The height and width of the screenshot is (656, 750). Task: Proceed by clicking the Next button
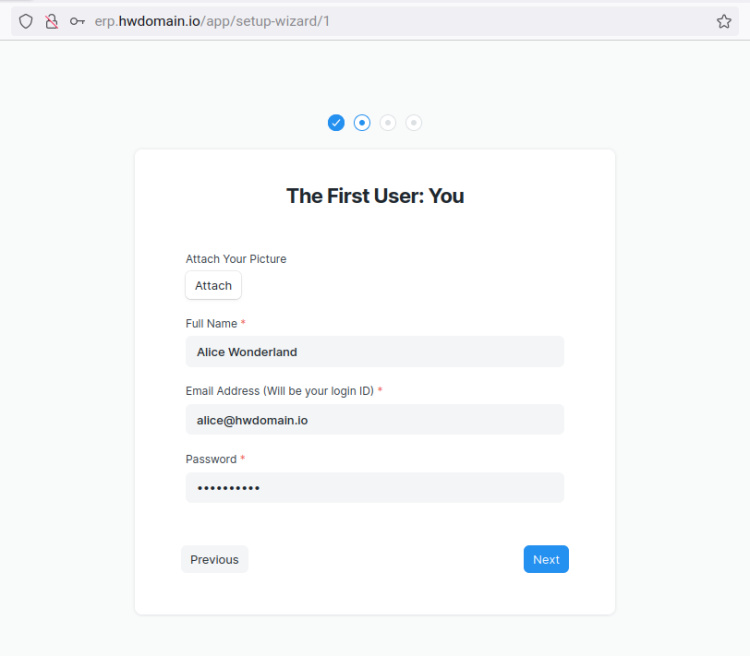[x=546, y=559]
